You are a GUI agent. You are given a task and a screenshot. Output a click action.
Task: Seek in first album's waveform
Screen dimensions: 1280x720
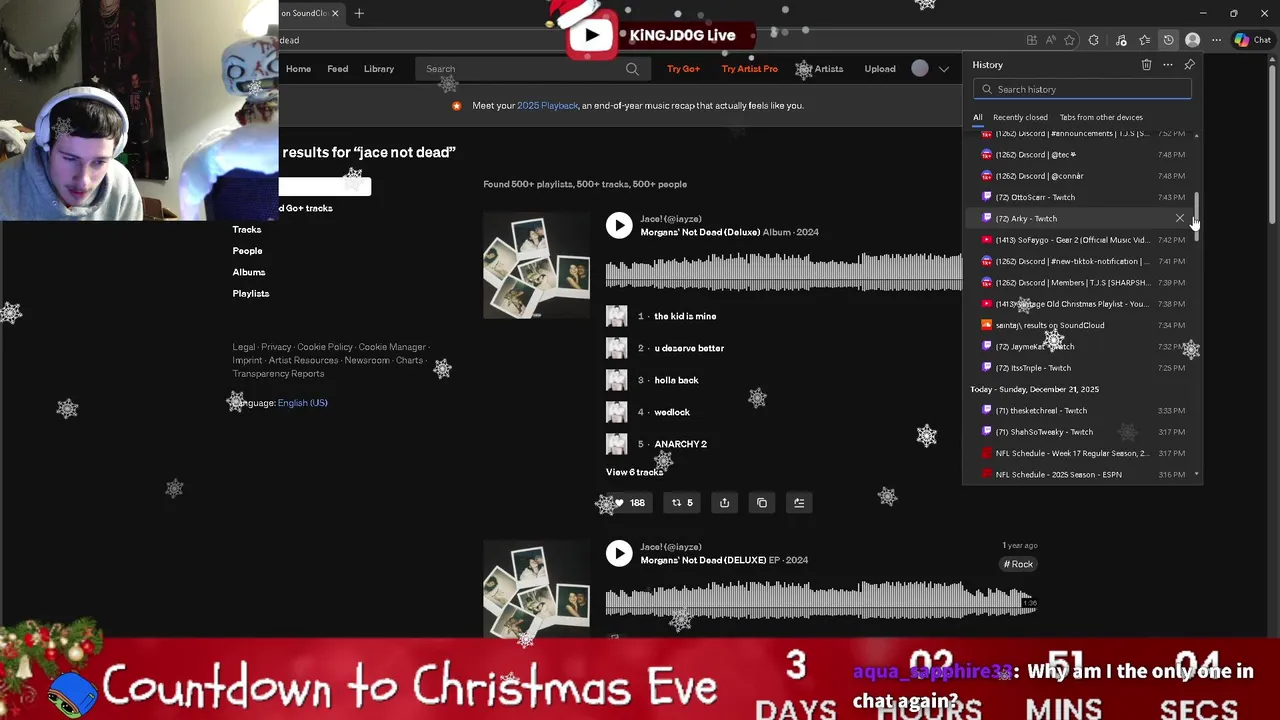pos(784,270)
